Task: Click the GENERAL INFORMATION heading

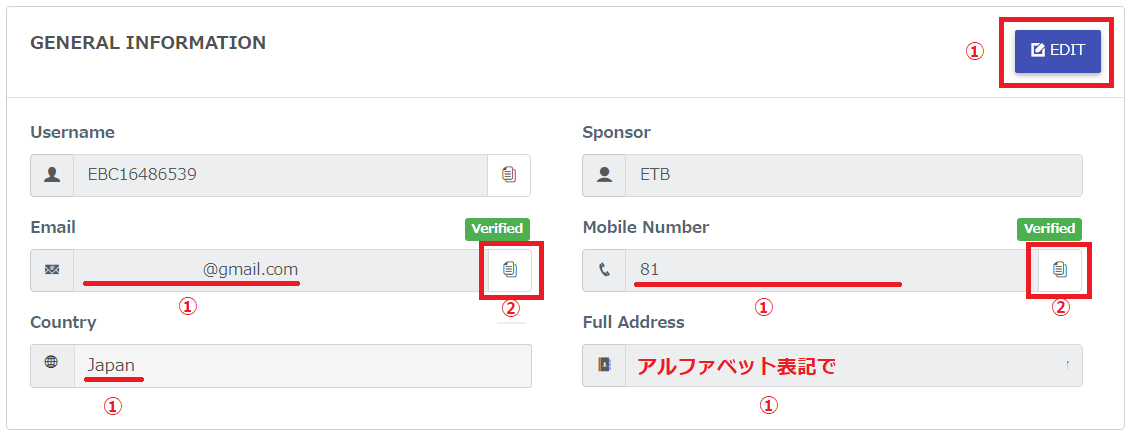Action: point(148,43)
